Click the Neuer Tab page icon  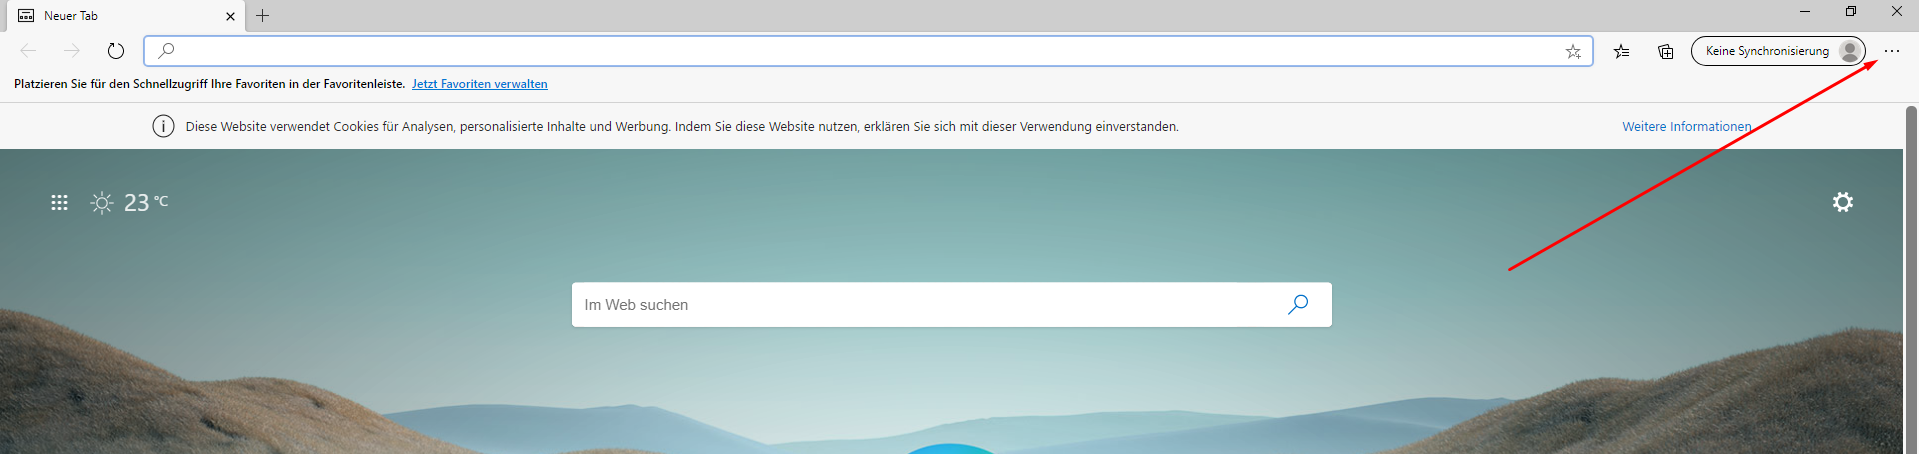pos(26,16)
